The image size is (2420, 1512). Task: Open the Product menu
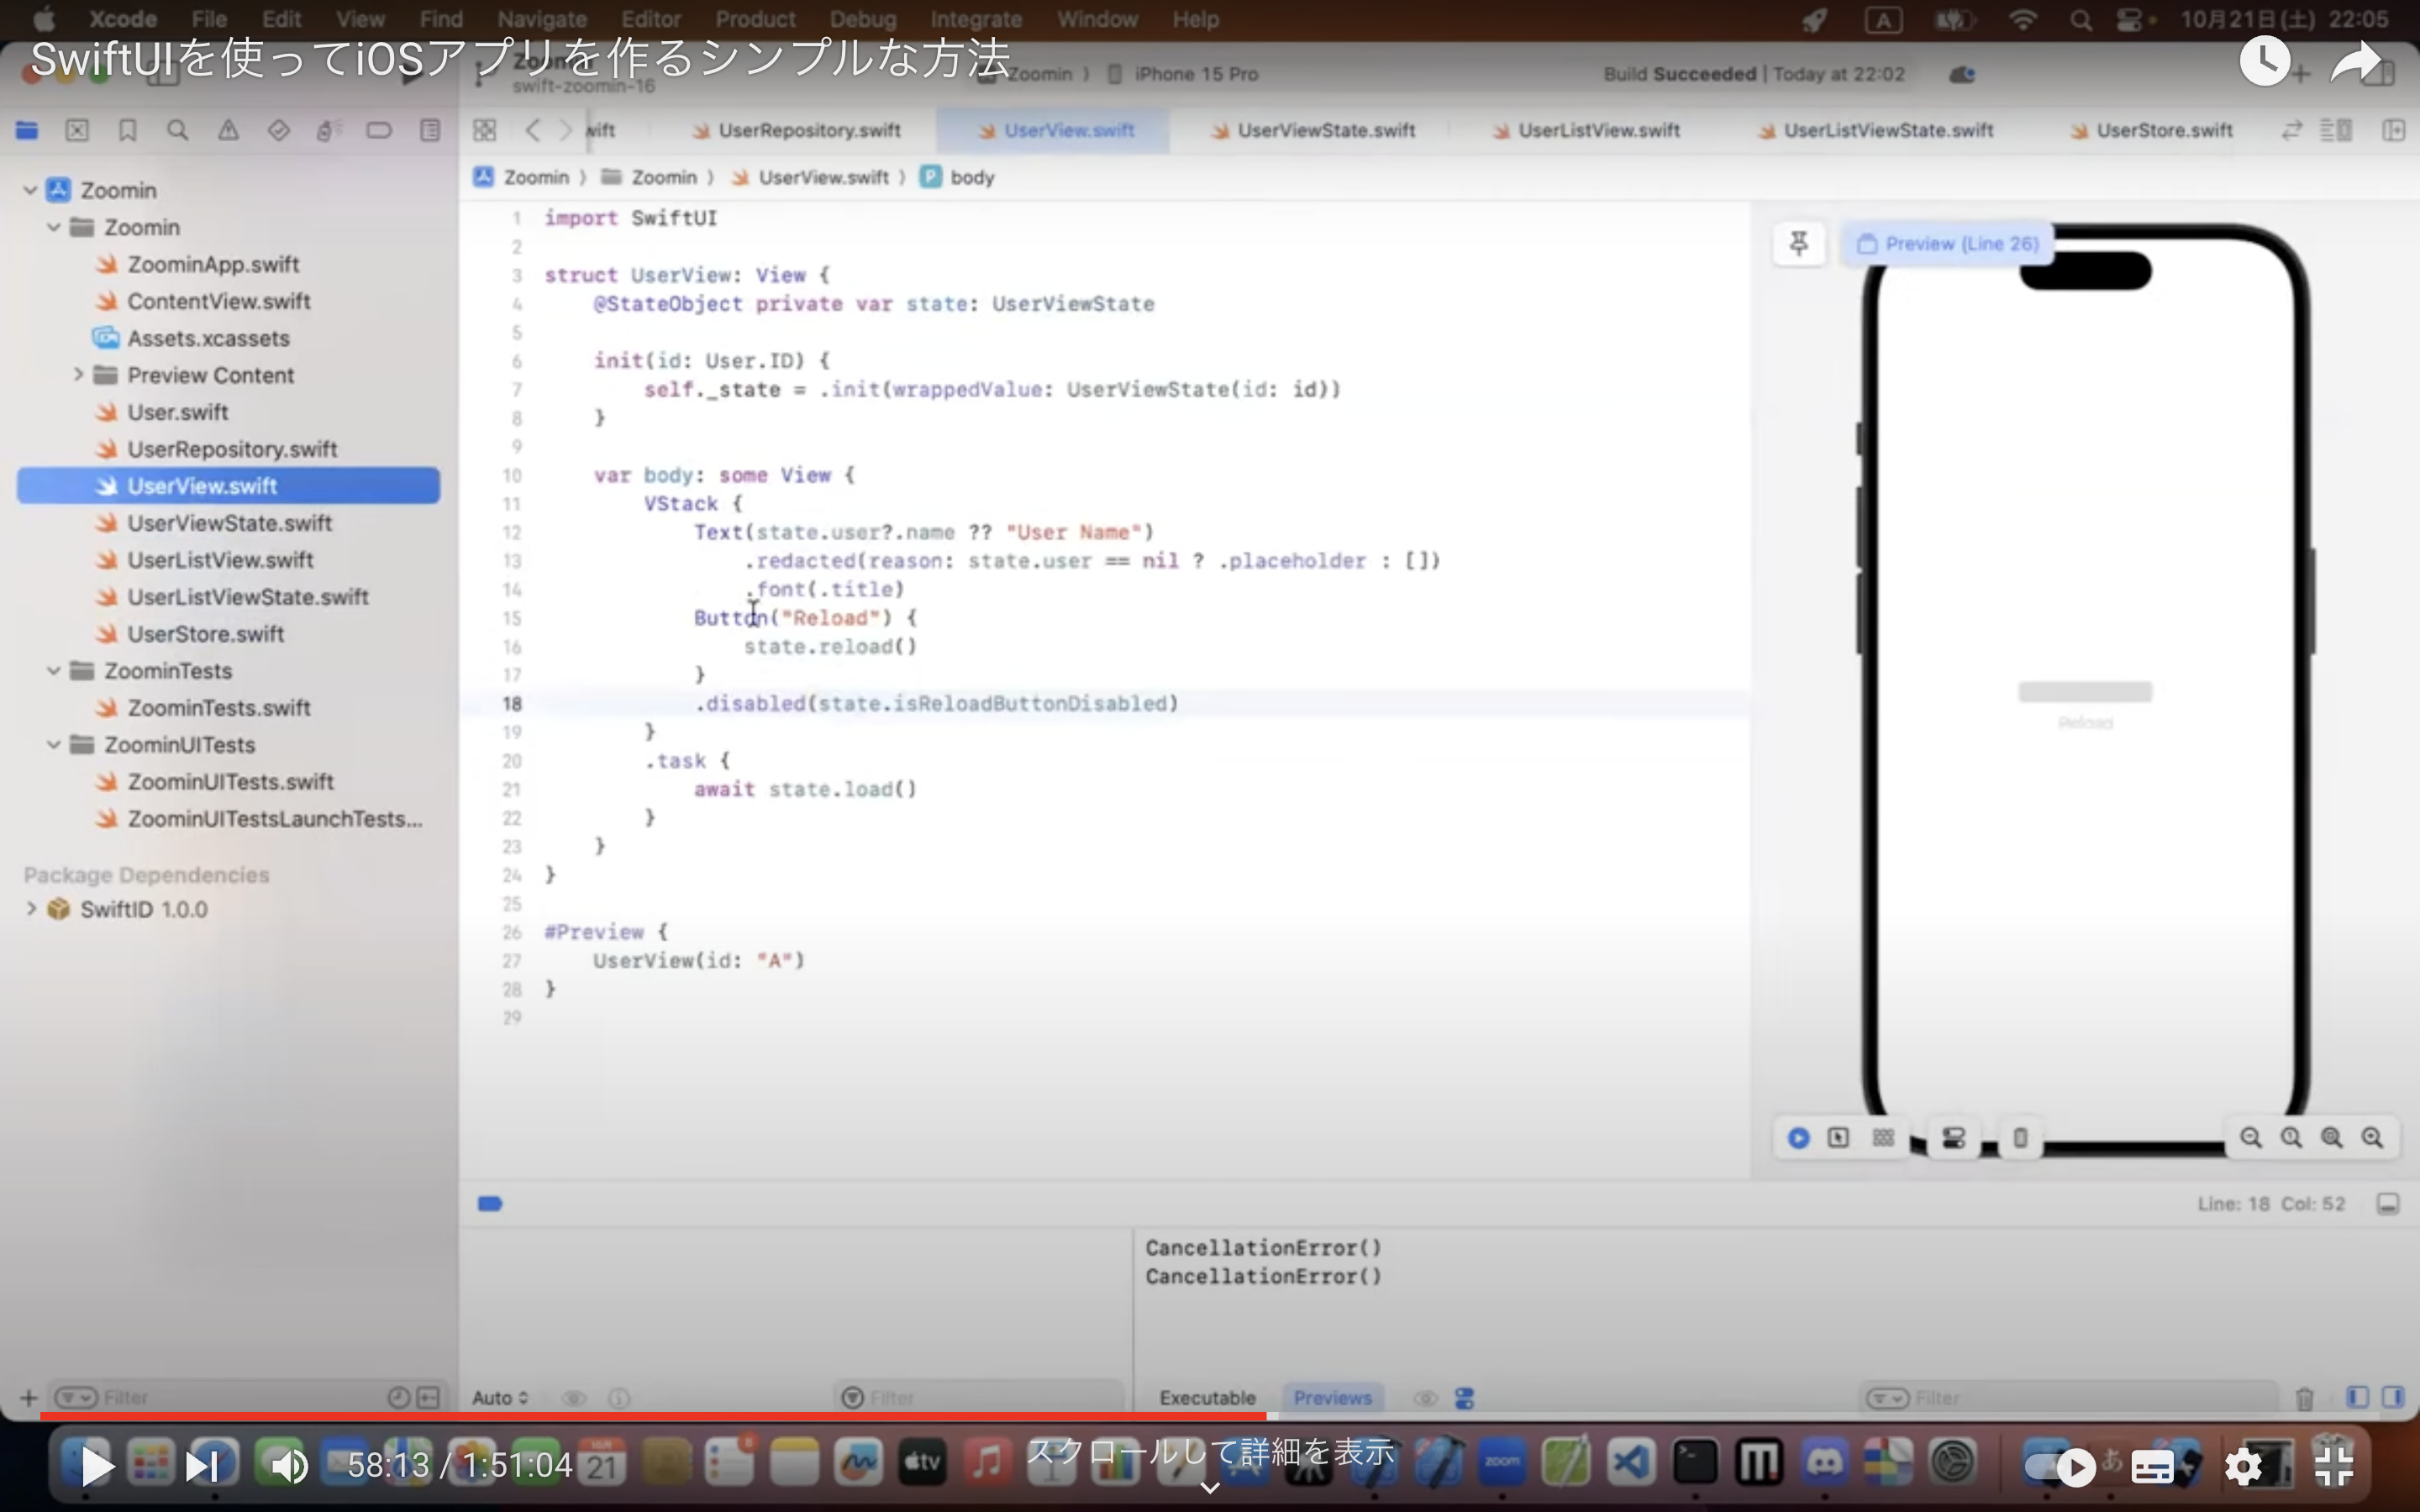coord(754,19)
